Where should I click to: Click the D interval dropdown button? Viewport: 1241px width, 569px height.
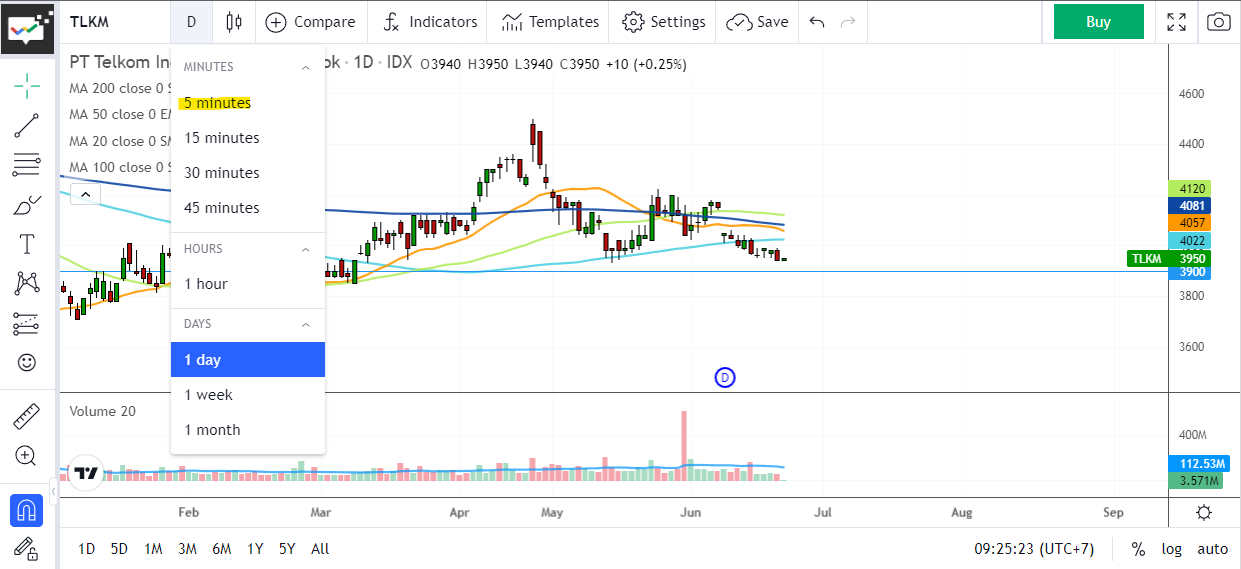pyautogui.click(x=191, y=22)
